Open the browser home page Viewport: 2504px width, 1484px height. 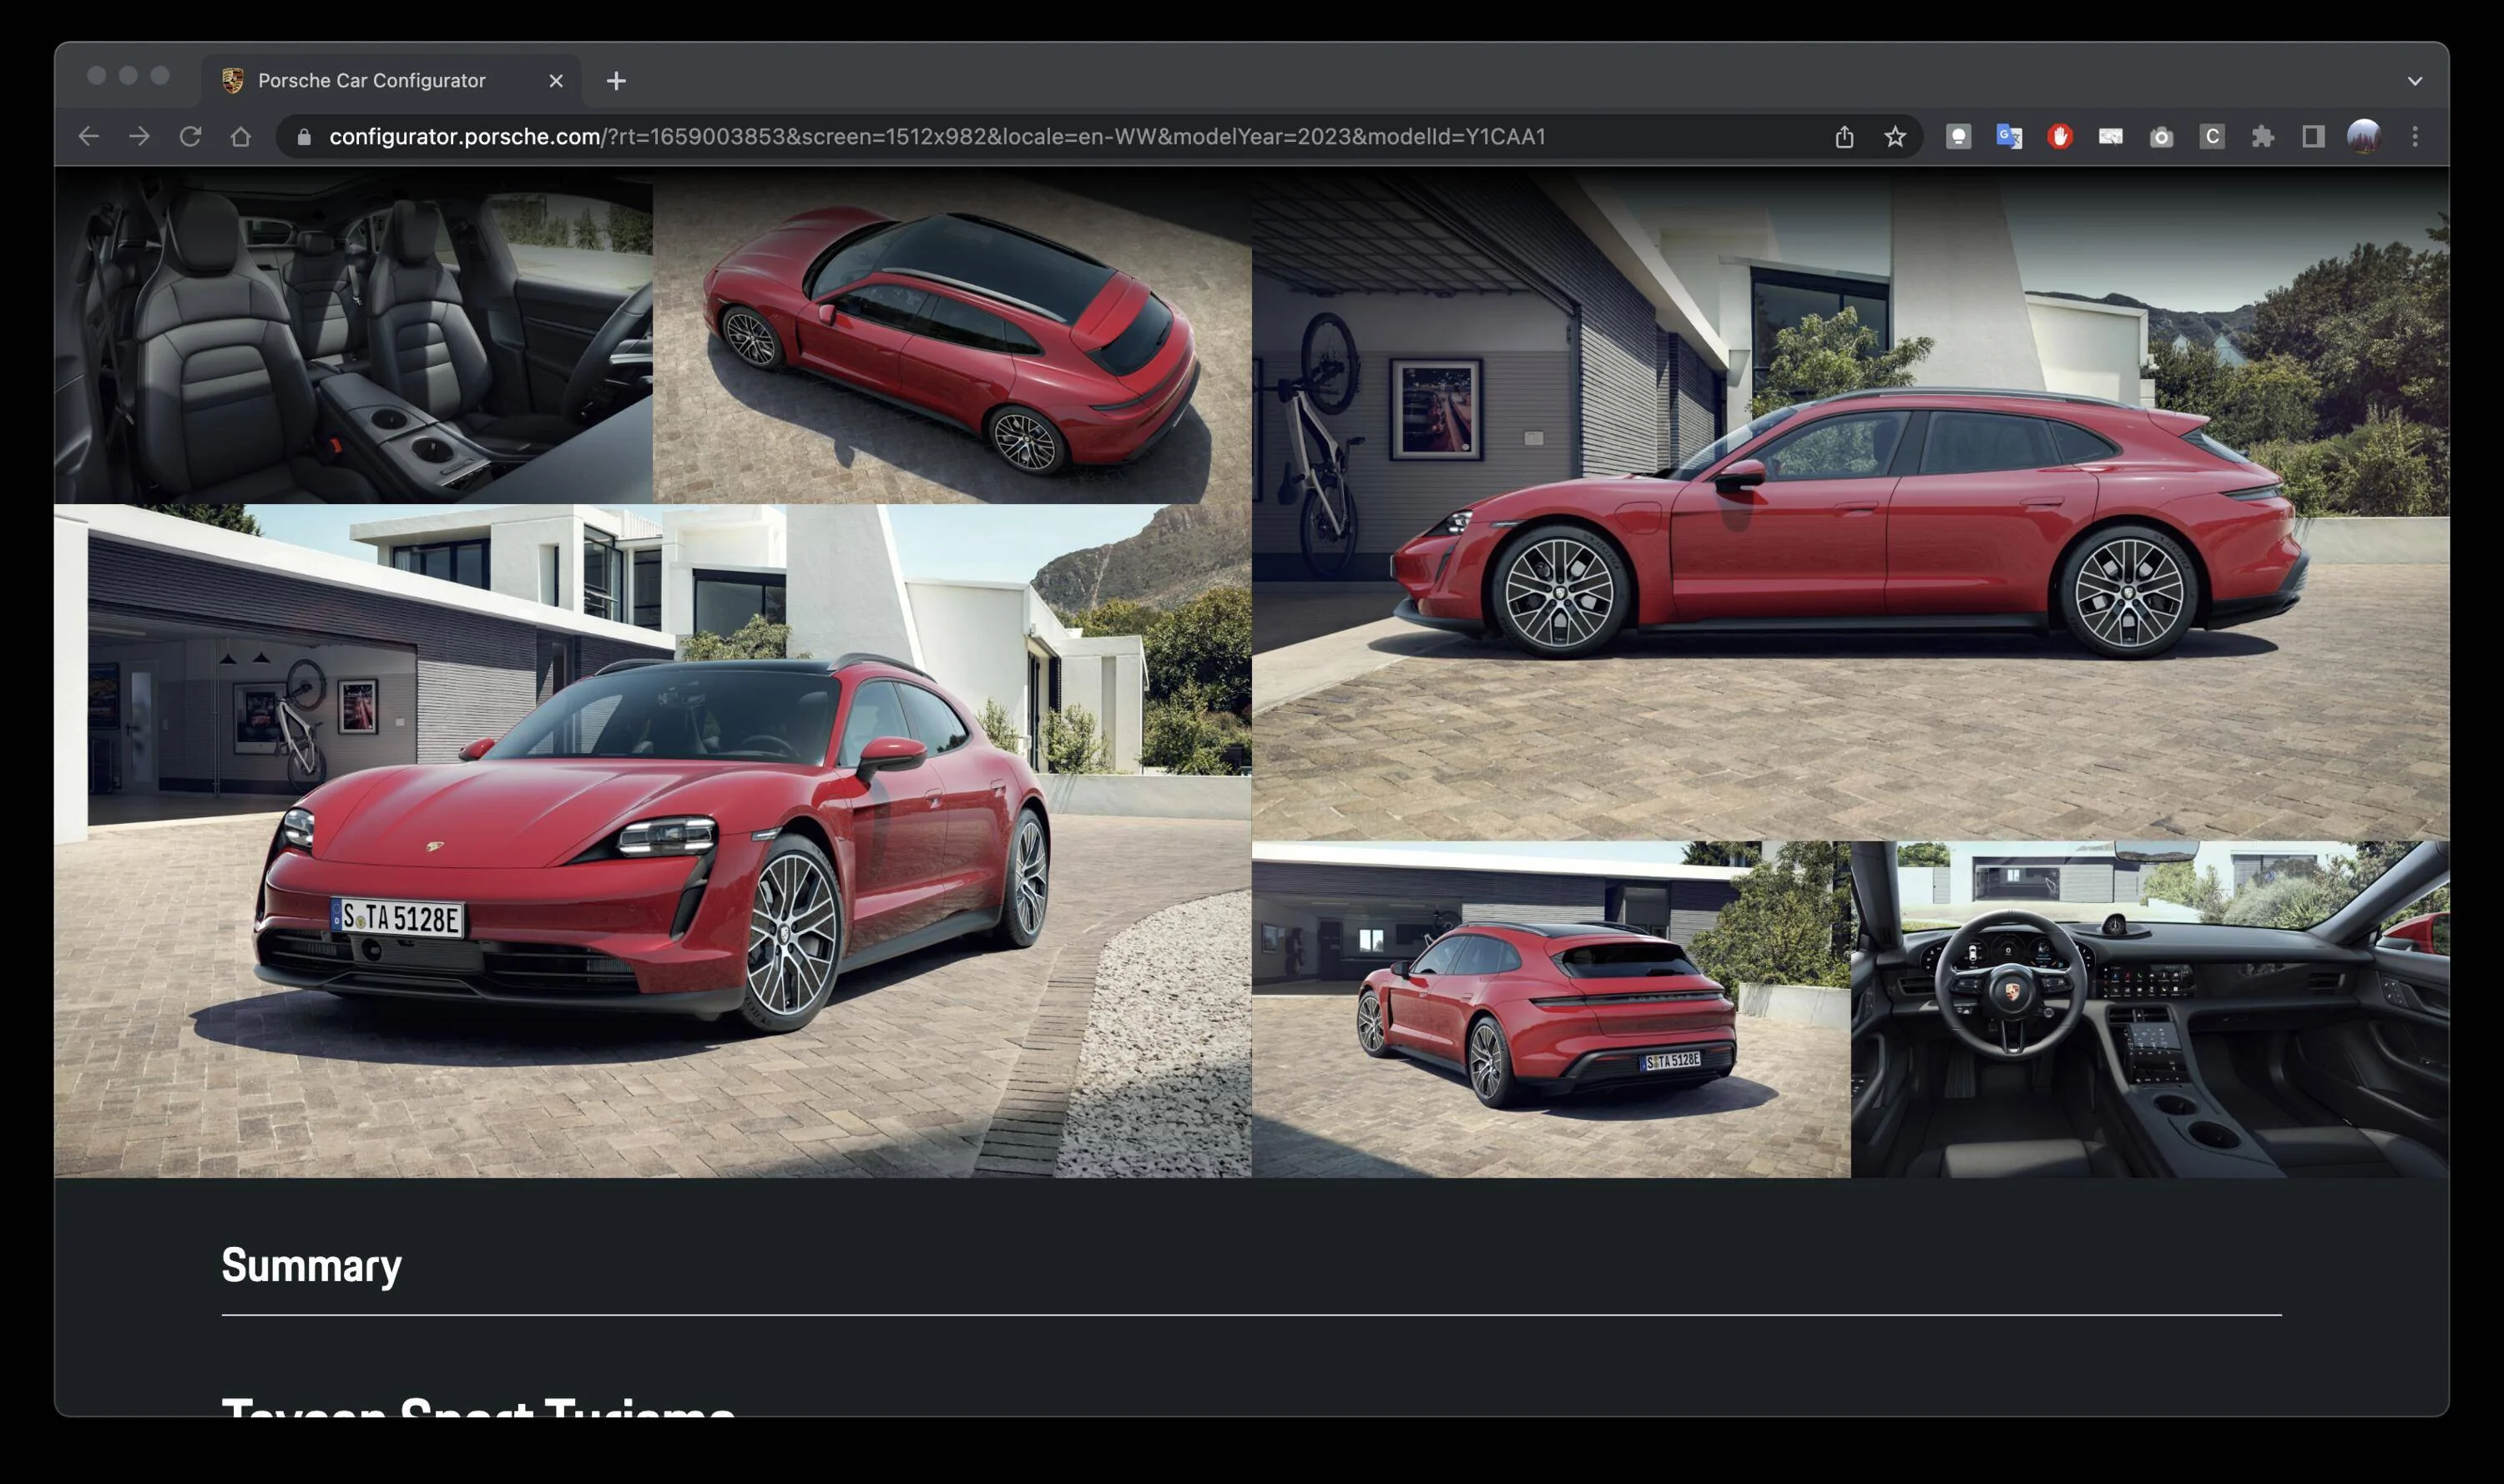tap(240, 136)
